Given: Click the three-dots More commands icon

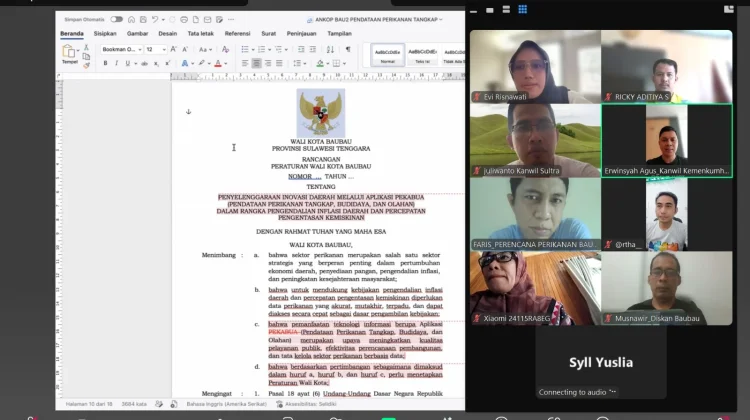Looking at the screenshot, I should point(231,20).
